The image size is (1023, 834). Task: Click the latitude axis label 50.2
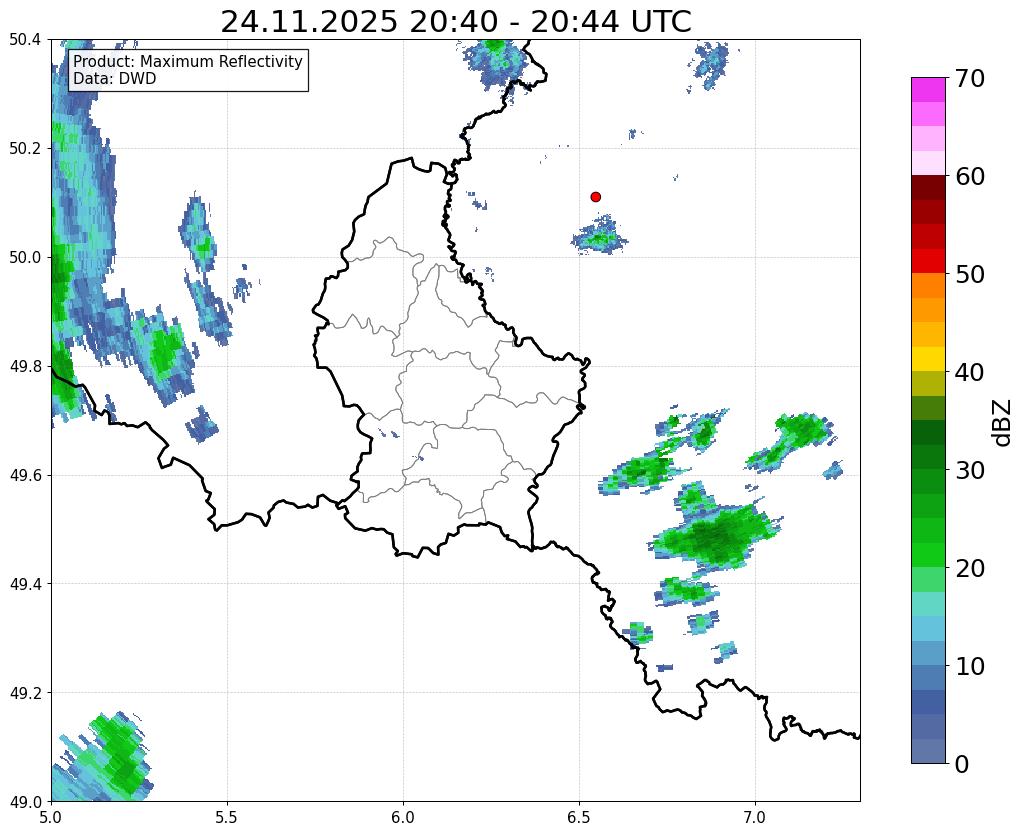(x=25, y=148)
